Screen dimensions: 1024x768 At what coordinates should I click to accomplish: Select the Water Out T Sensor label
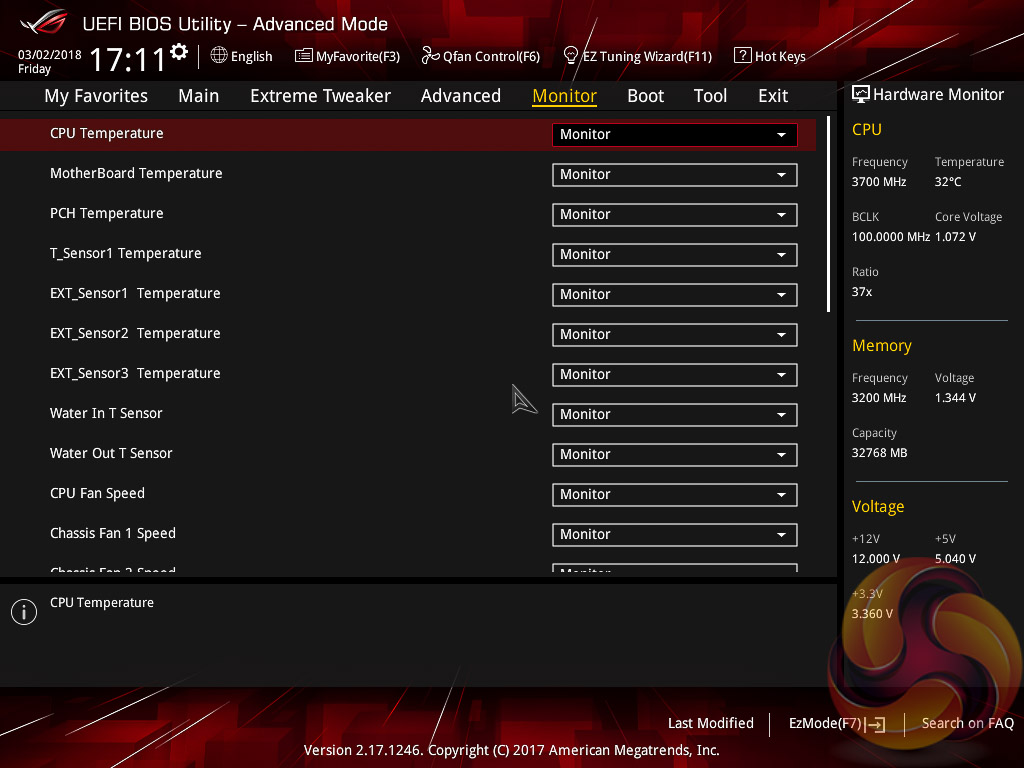pyautogui.click(x=111, y=453)
